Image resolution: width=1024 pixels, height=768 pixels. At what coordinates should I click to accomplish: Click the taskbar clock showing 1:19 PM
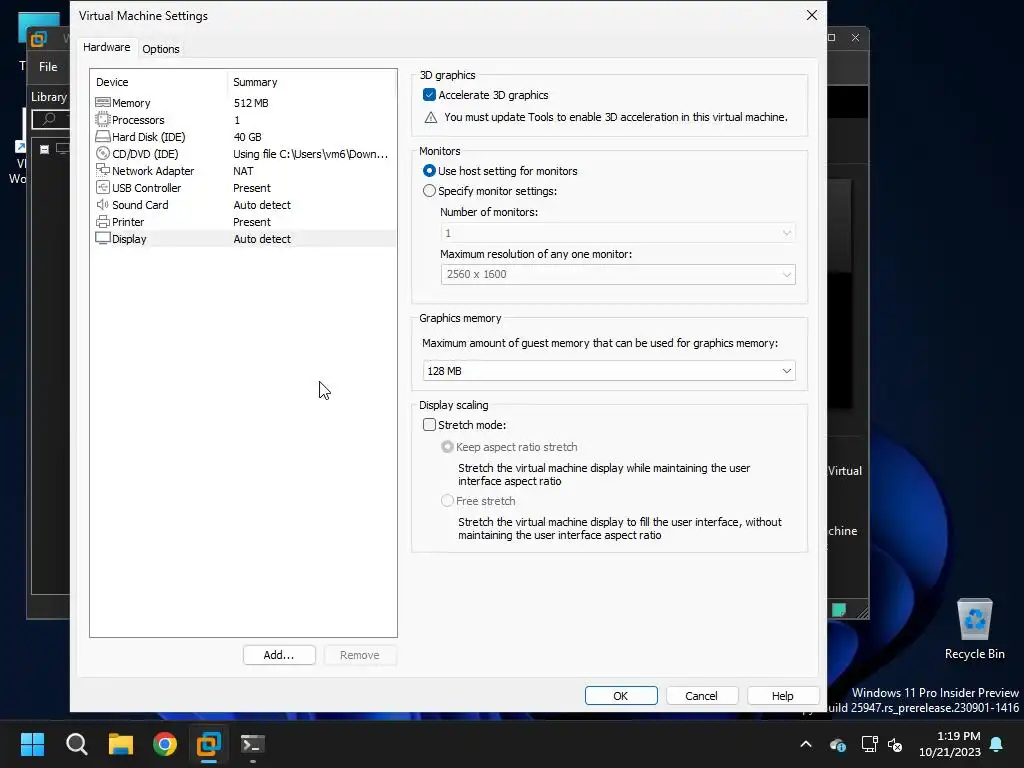(x=950, y=744)
